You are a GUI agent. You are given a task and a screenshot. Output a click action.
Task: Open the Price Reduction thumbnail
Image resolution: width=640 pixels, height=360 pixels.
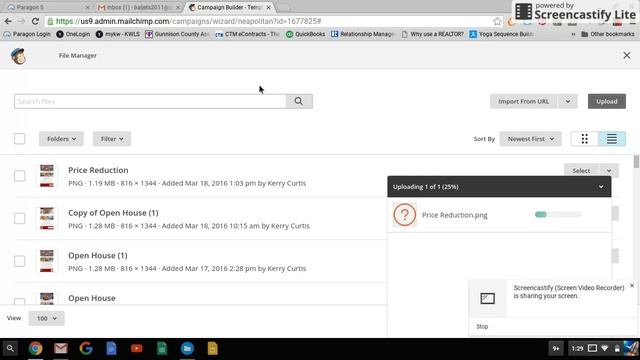(47, 176)
